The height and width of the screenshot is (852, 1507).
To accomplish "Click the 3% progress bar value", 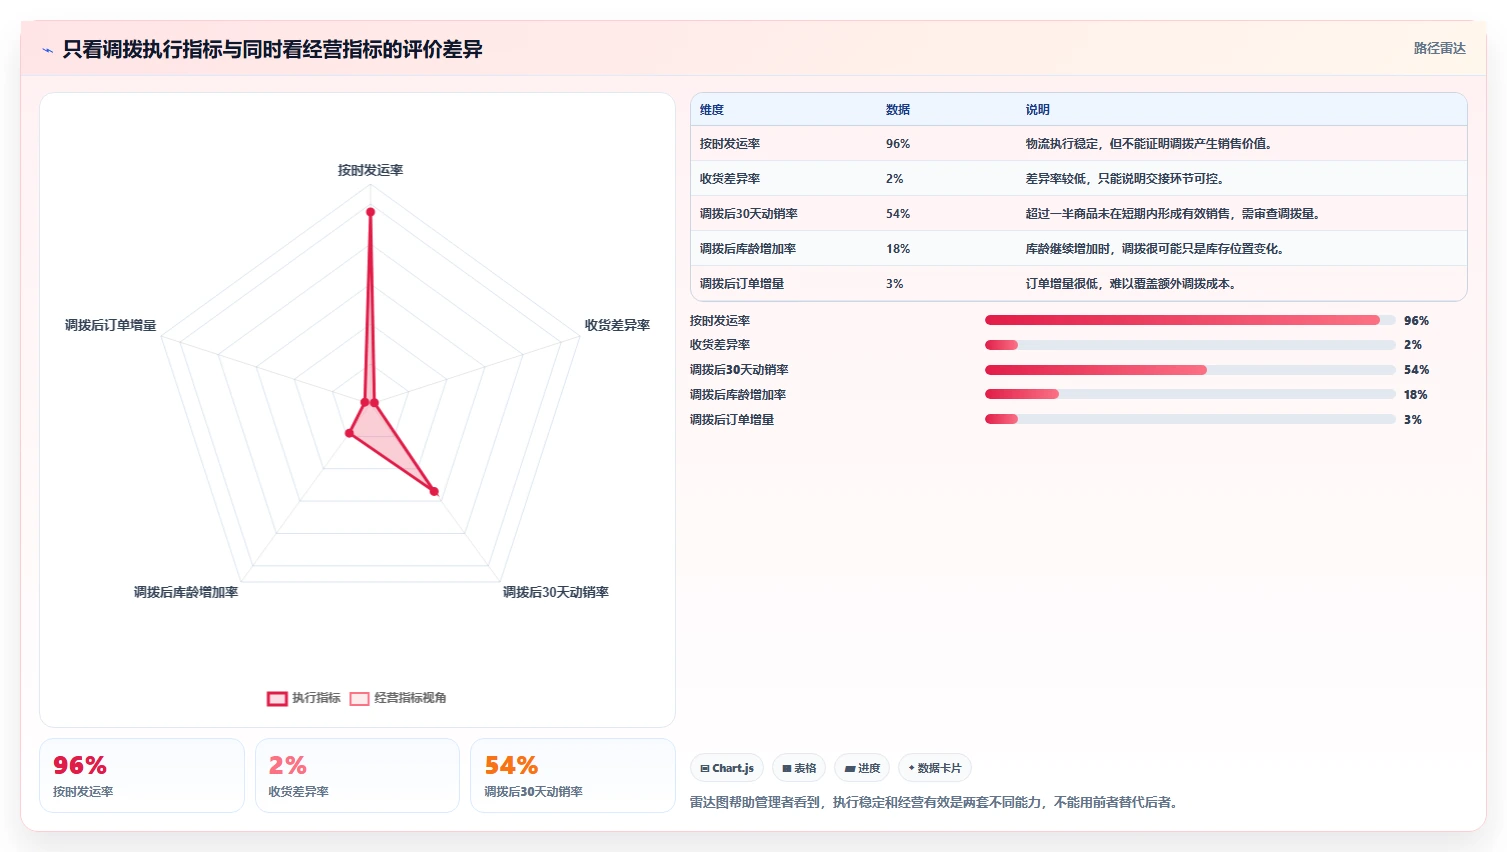I will pos(1412,420).
